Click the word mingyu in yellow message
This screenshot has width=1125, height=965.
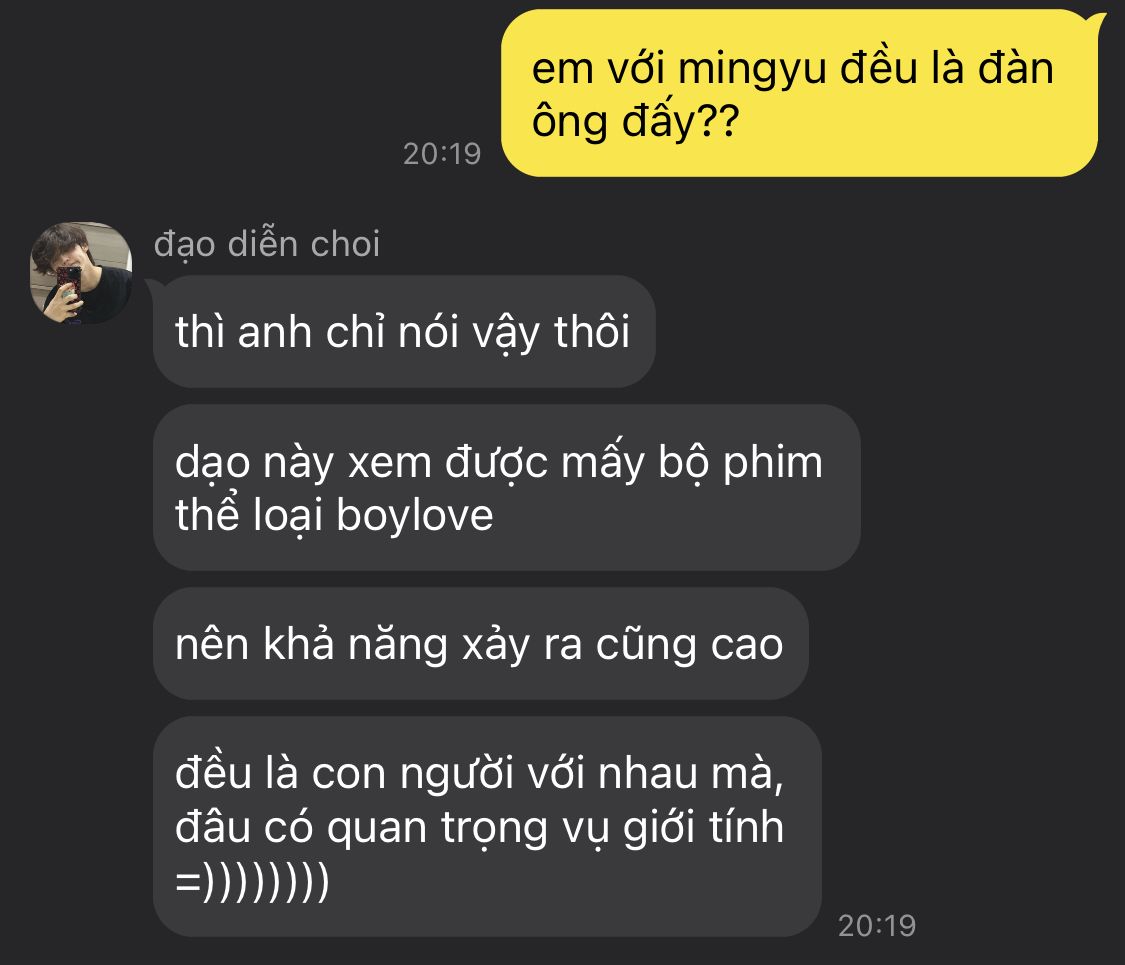752,69
